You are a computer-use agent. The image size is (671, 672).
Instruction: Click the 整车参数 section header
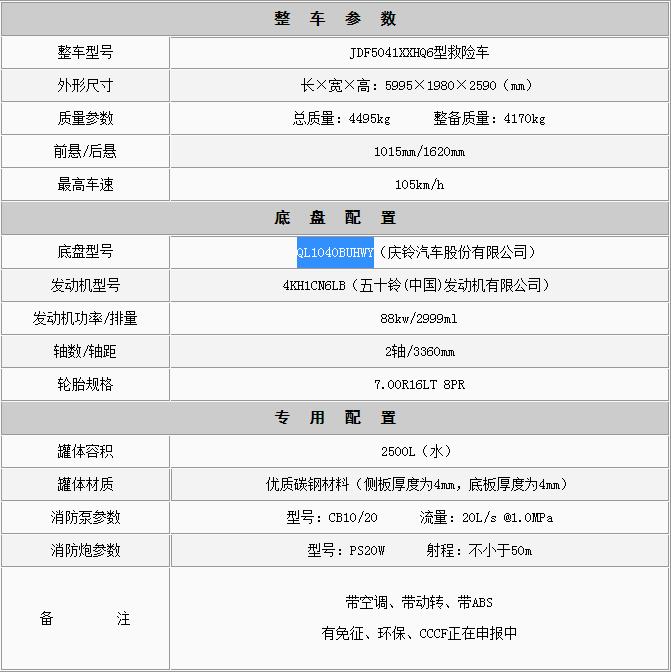(x=335, y=19)
